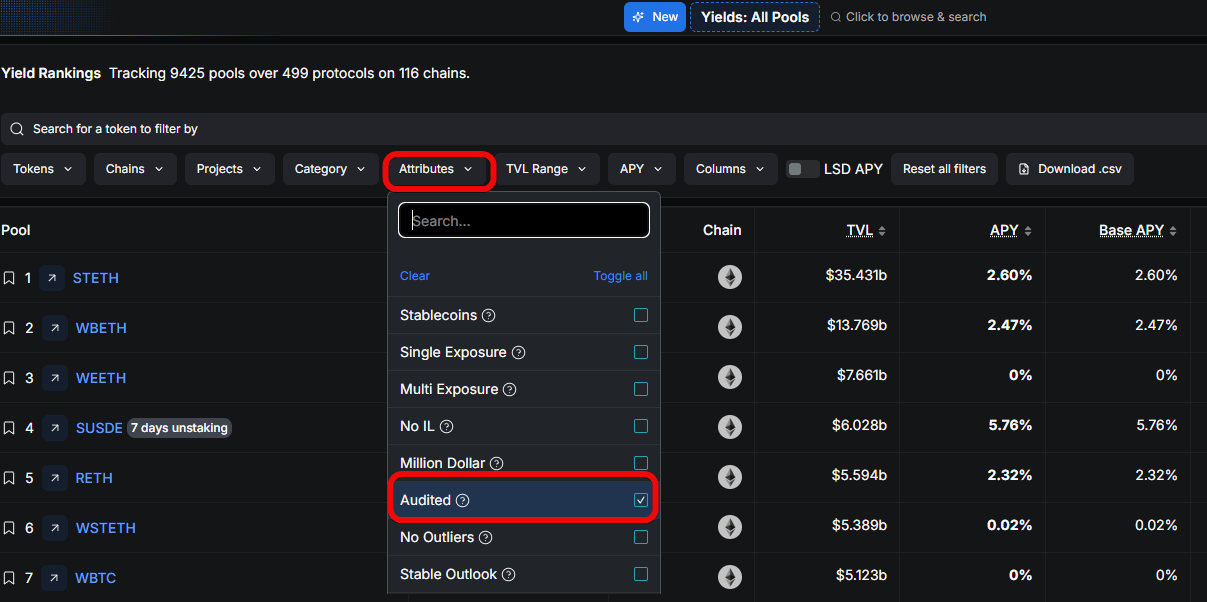The image size is (1207, 602).
Task: Click the Audited info question icon
Action: (463, 500)
